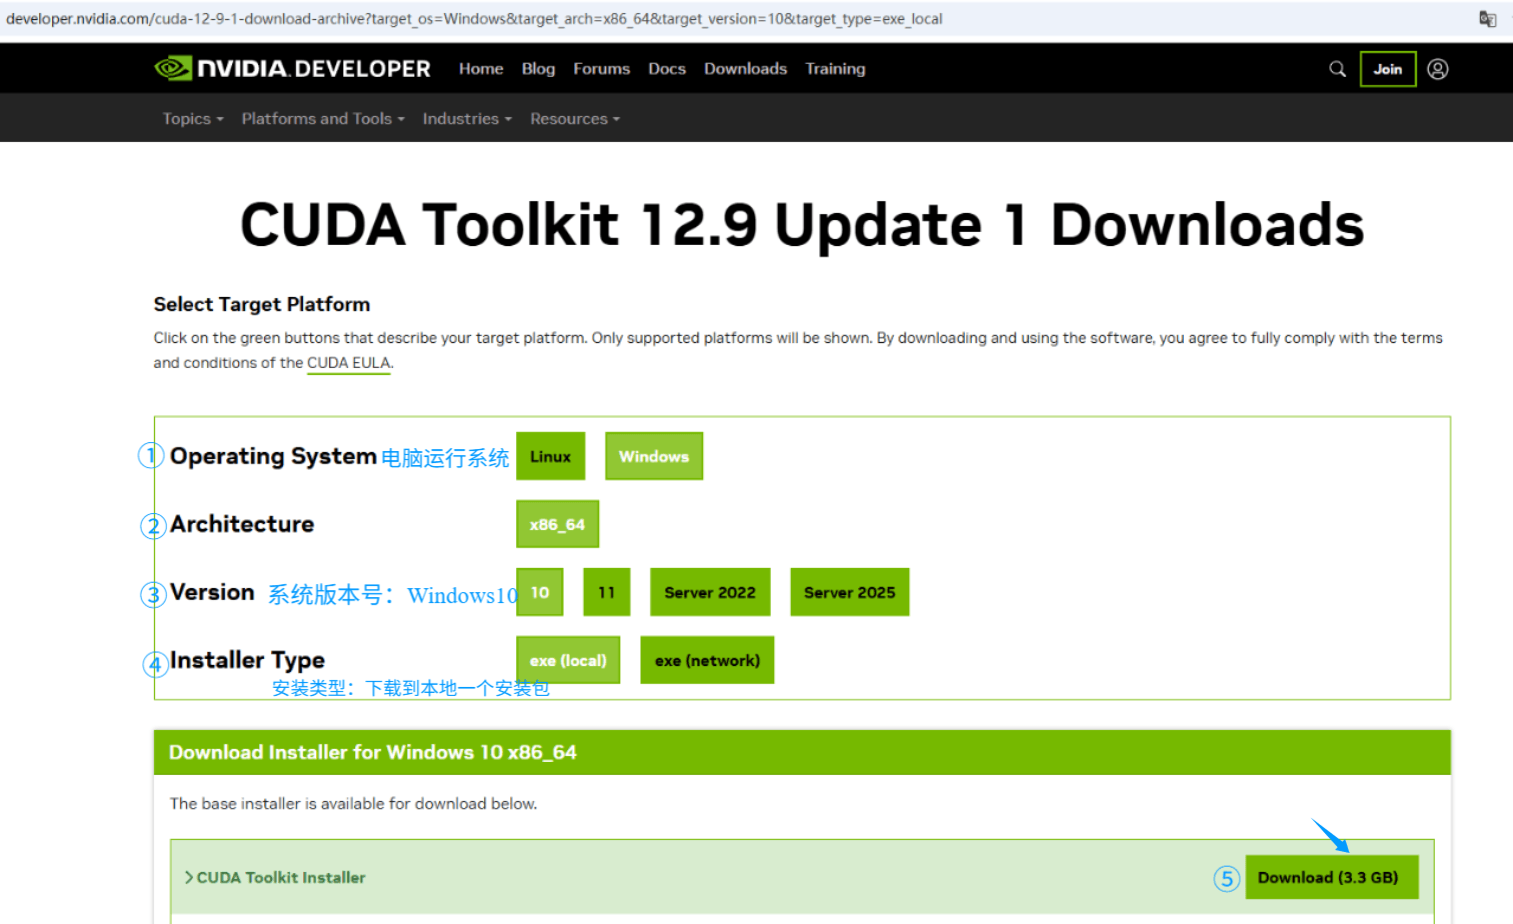Viewport: 1513px width, 924px height.
Task: Choose exe (local) installer type
Action: [568, 660]
